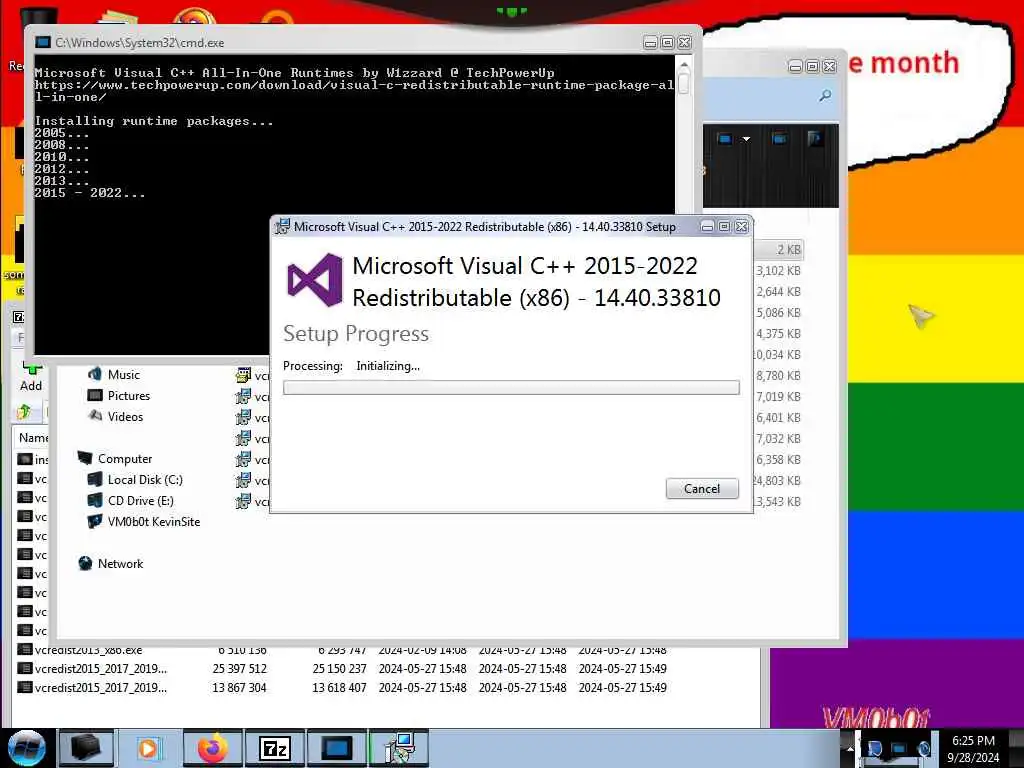Select vcredist2013_x86.exe row in 7-Zip
Viewport: 1024px width, 768px height.
(x=88, y=650)
